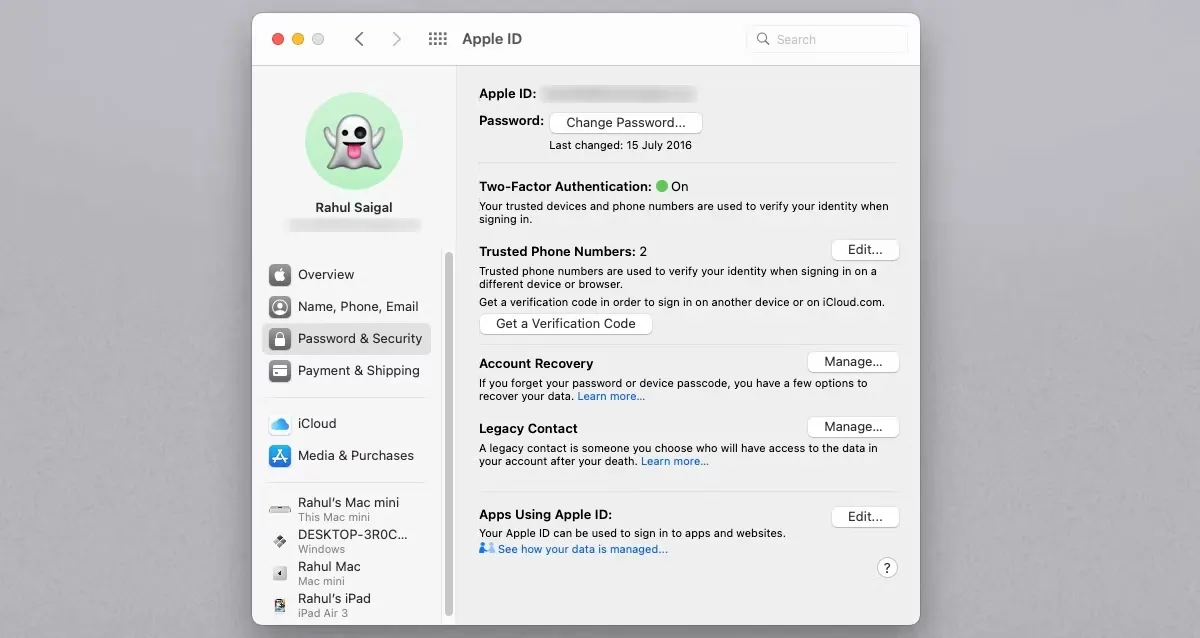Edit the Trusted Phone Numbers
The height and width of the screenshot is (638, 1200).
pos(865,250)
